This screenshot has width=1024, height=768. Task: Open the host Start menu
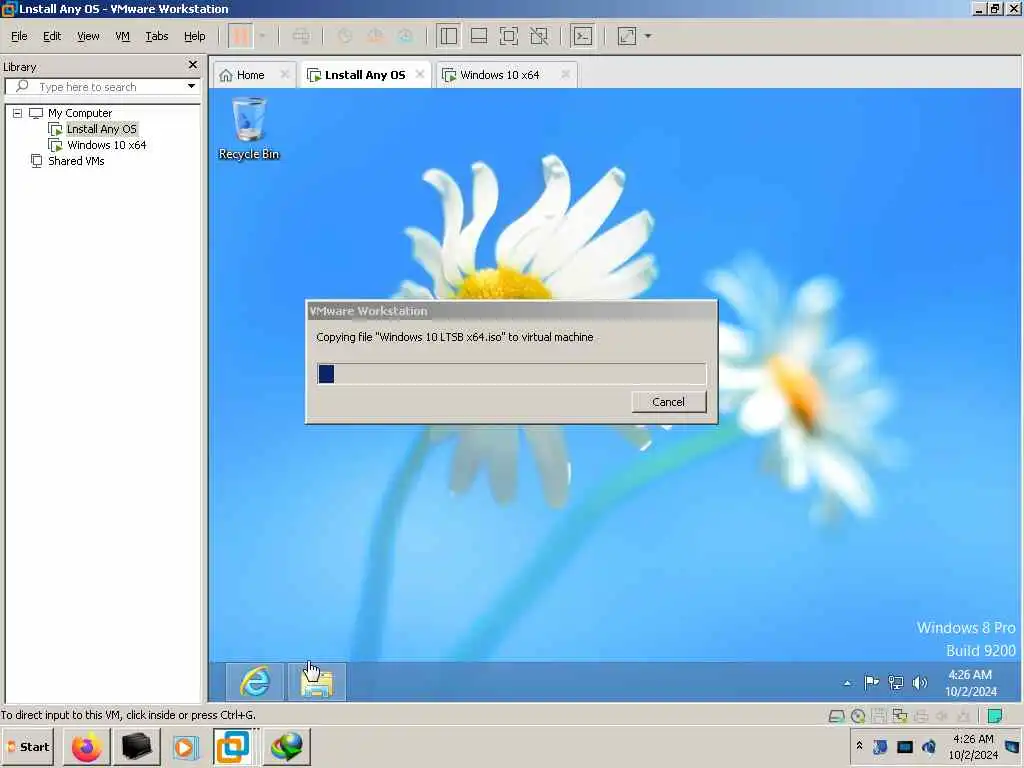coord(28,746)
